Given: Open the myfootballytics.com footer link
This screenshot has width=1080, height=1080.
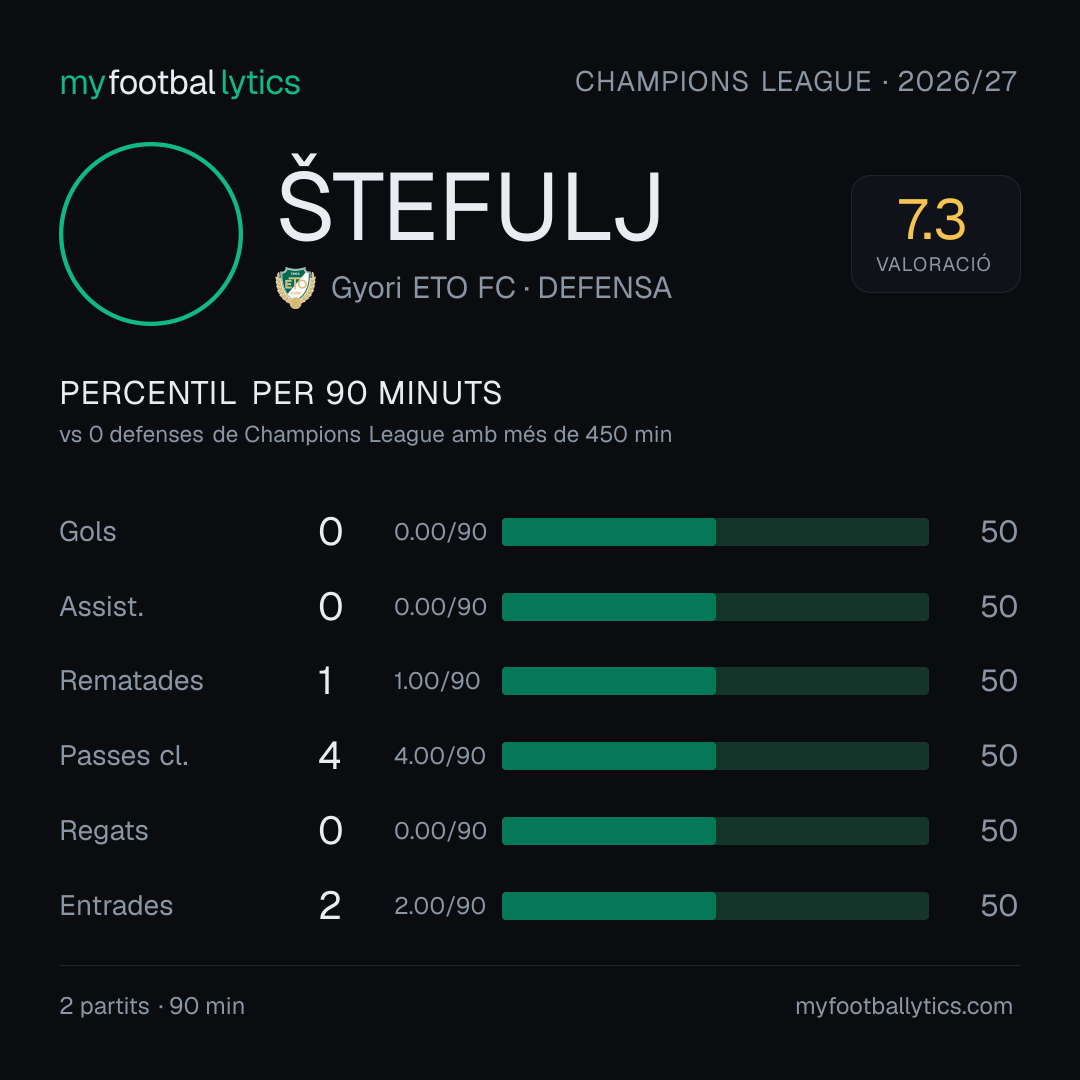Looking at the screenshot, I should tap(904, 1006).
